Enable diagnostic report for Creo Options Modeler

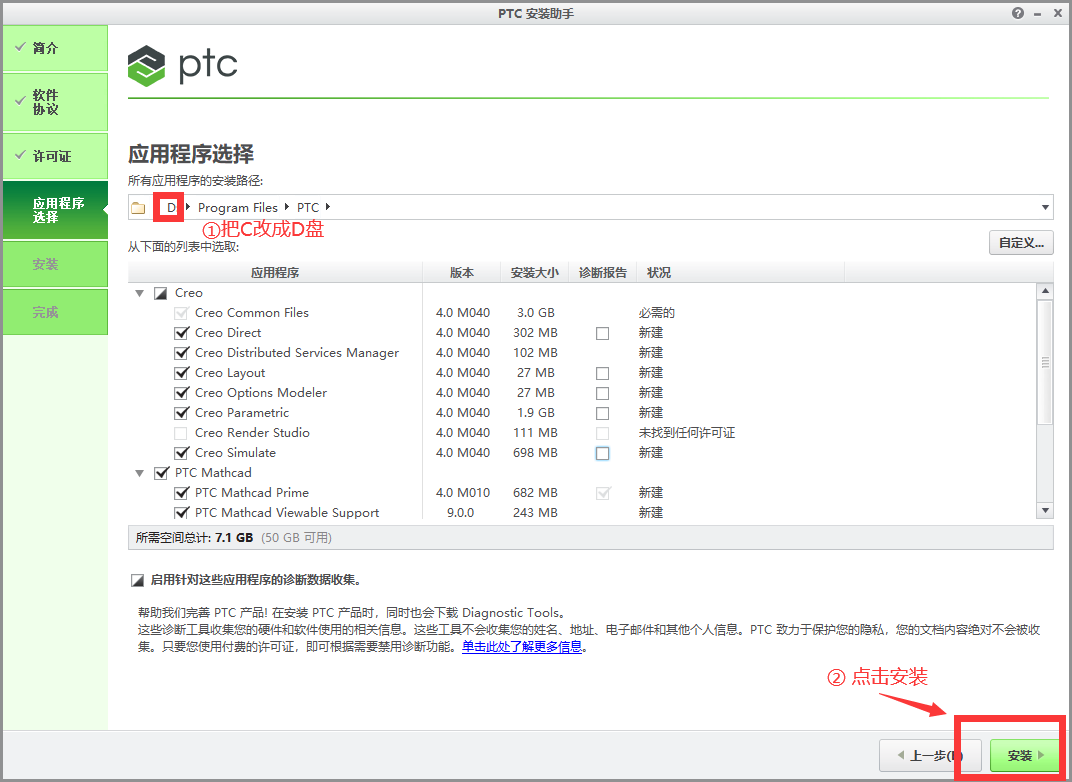tap(602, 394)
